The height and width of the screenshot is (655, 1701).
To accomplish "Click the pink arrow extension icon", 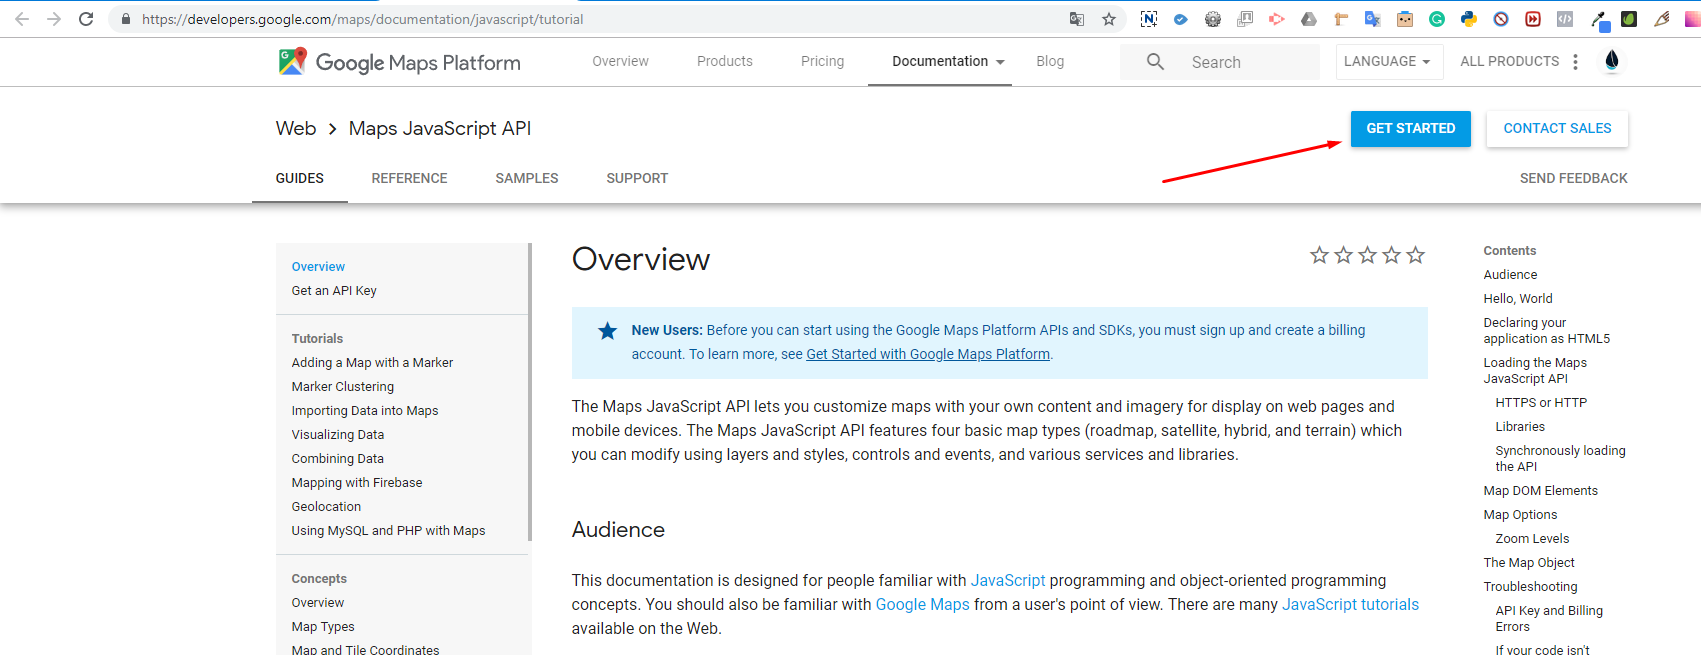I will click(1277, 19).
